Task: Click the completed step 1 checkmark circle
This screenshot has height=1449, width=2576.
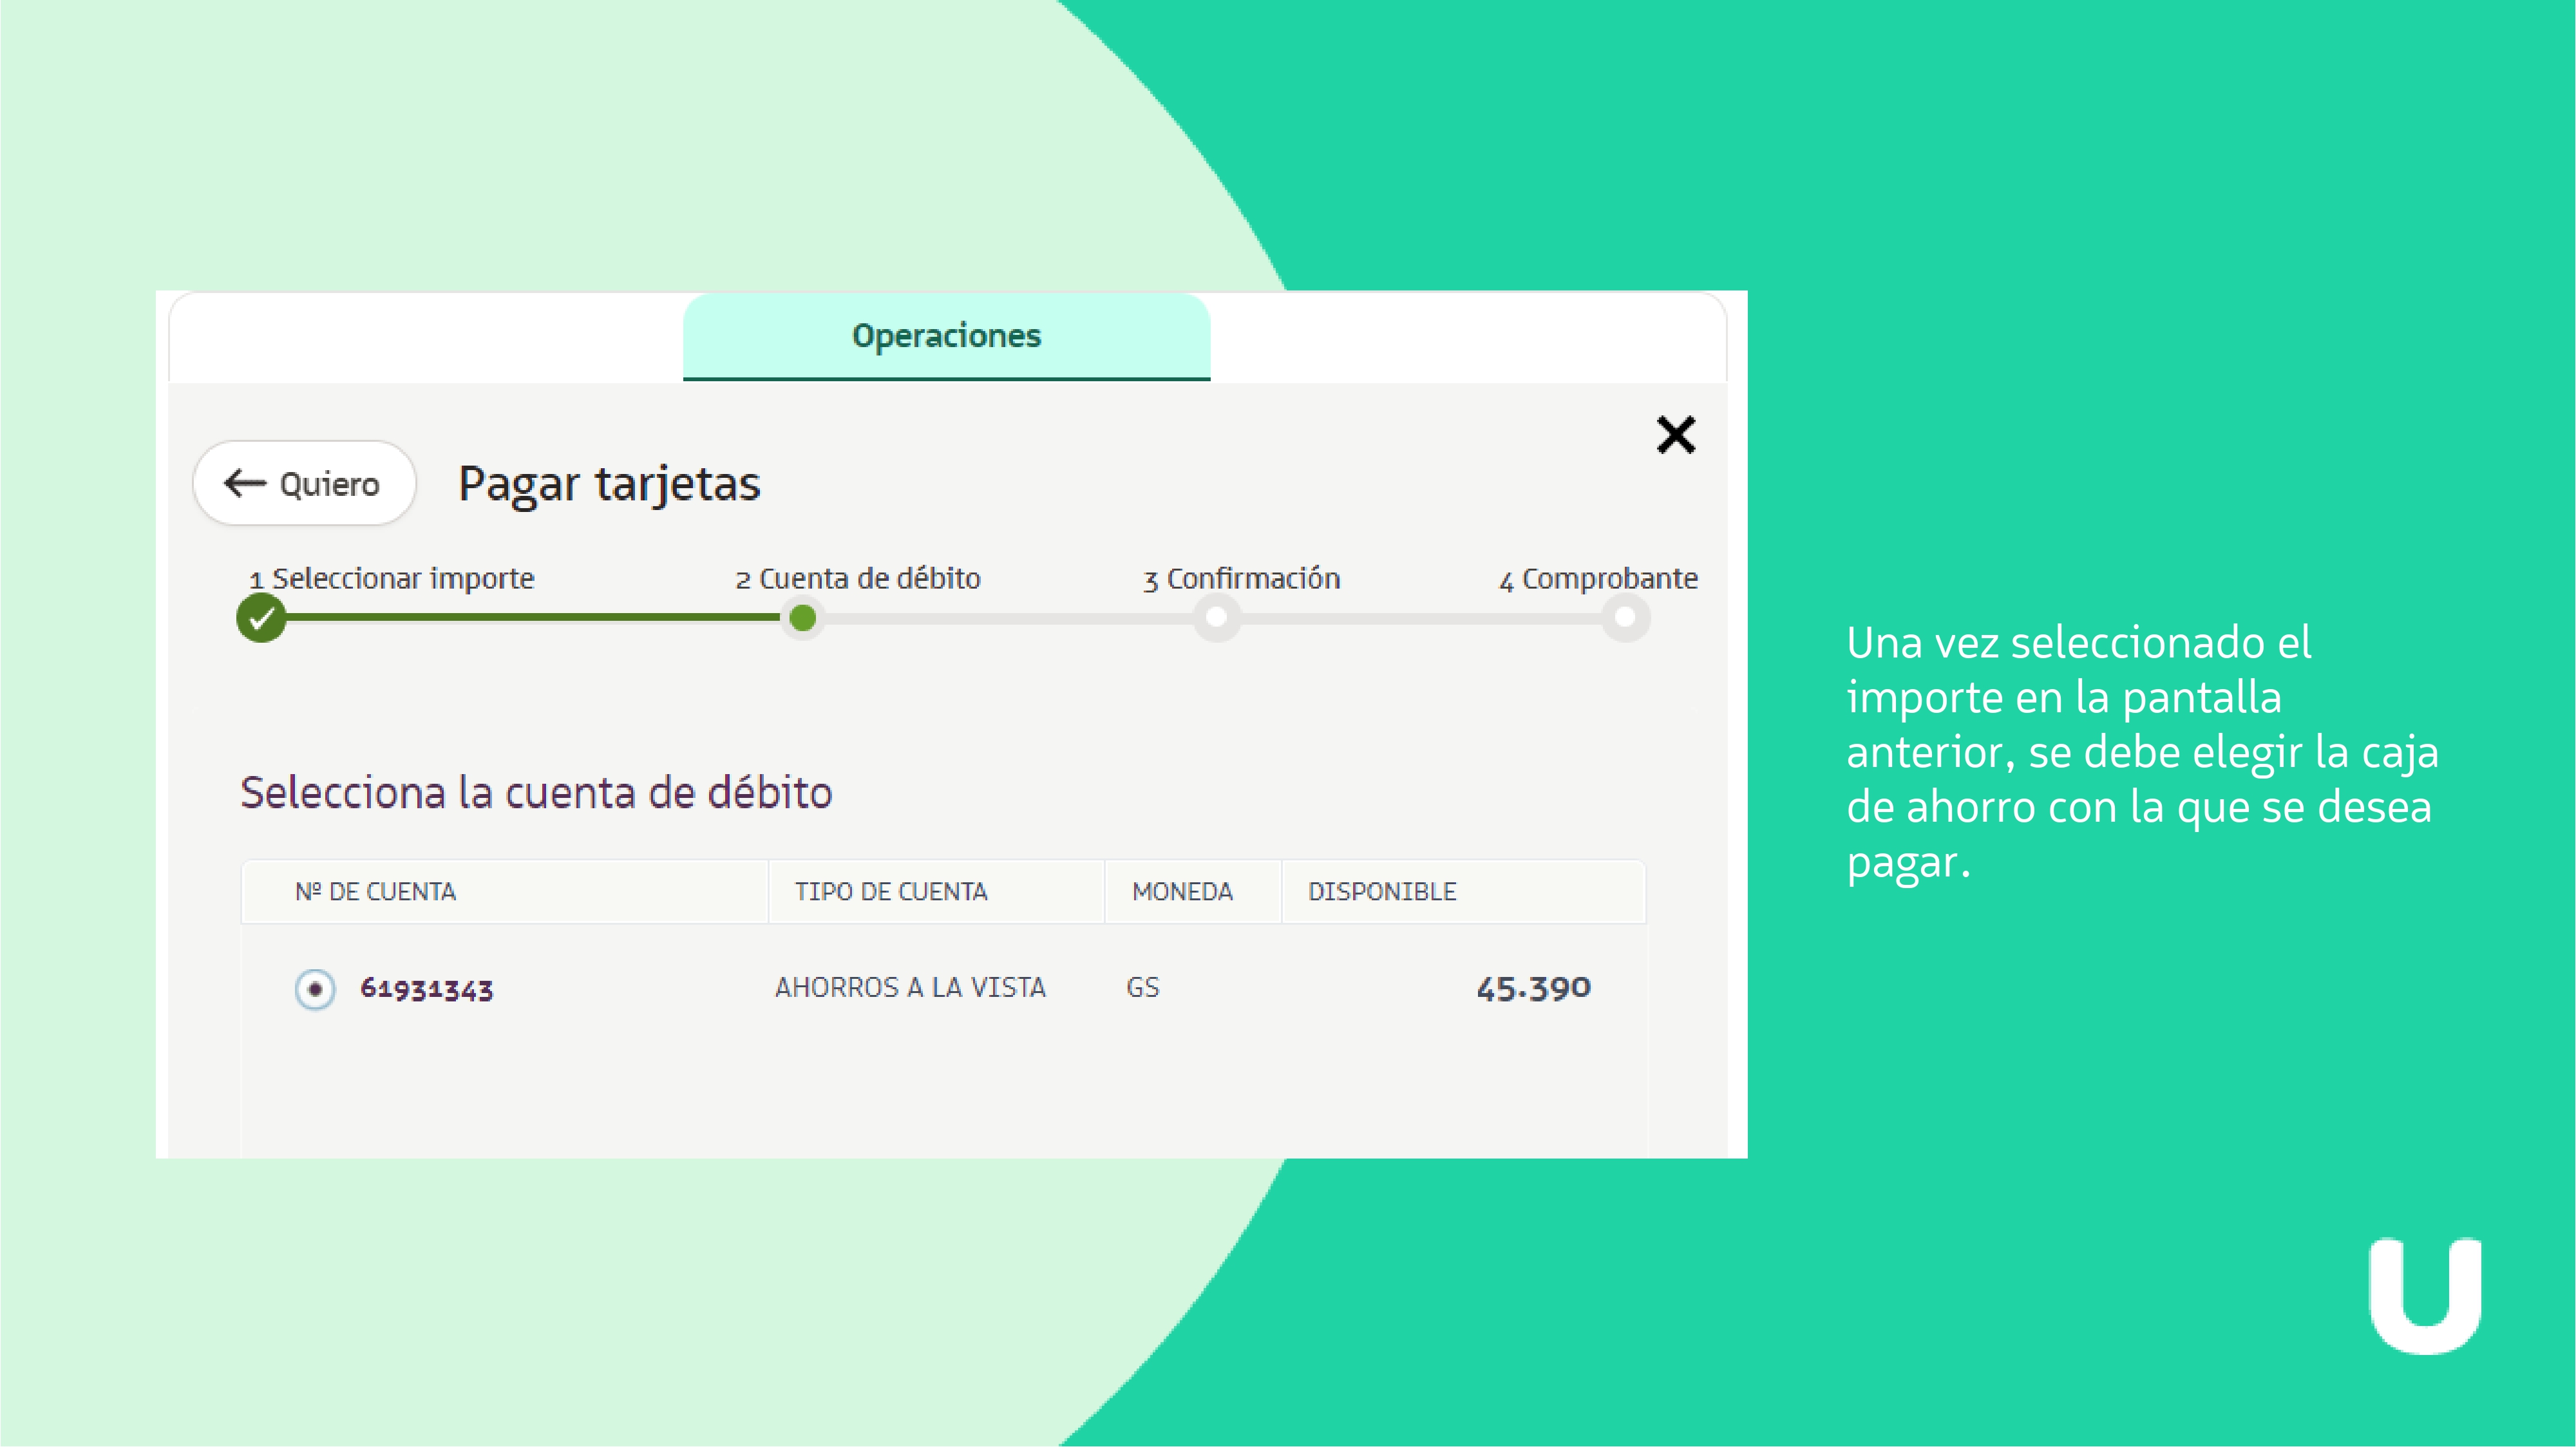Action: [261, 618]
